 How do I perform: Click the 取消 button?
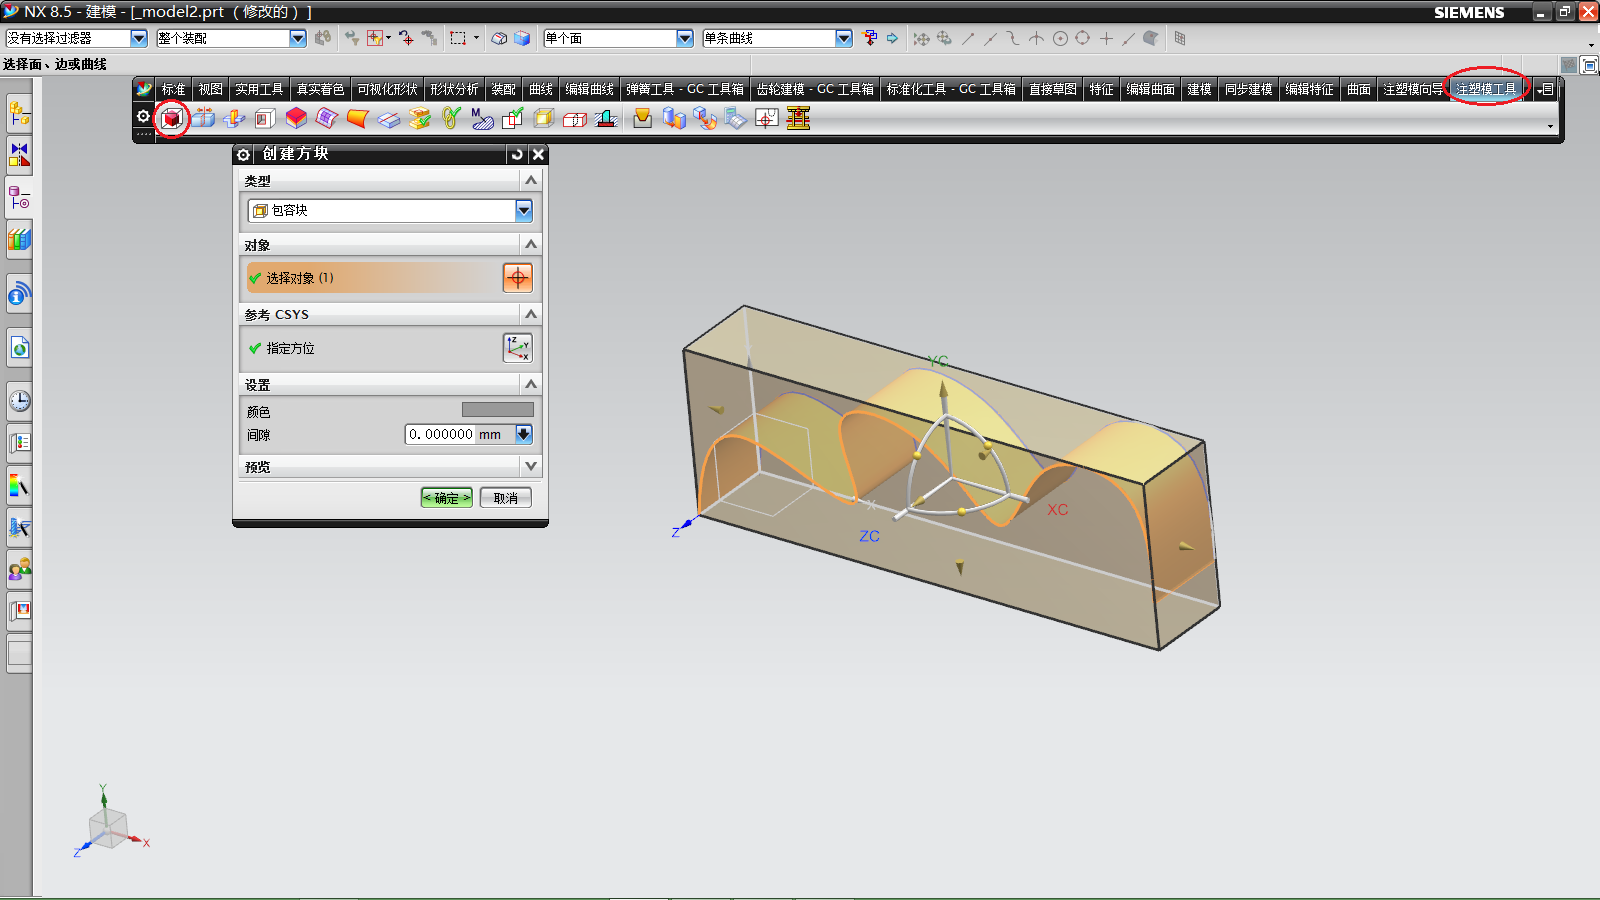(506, 498)
